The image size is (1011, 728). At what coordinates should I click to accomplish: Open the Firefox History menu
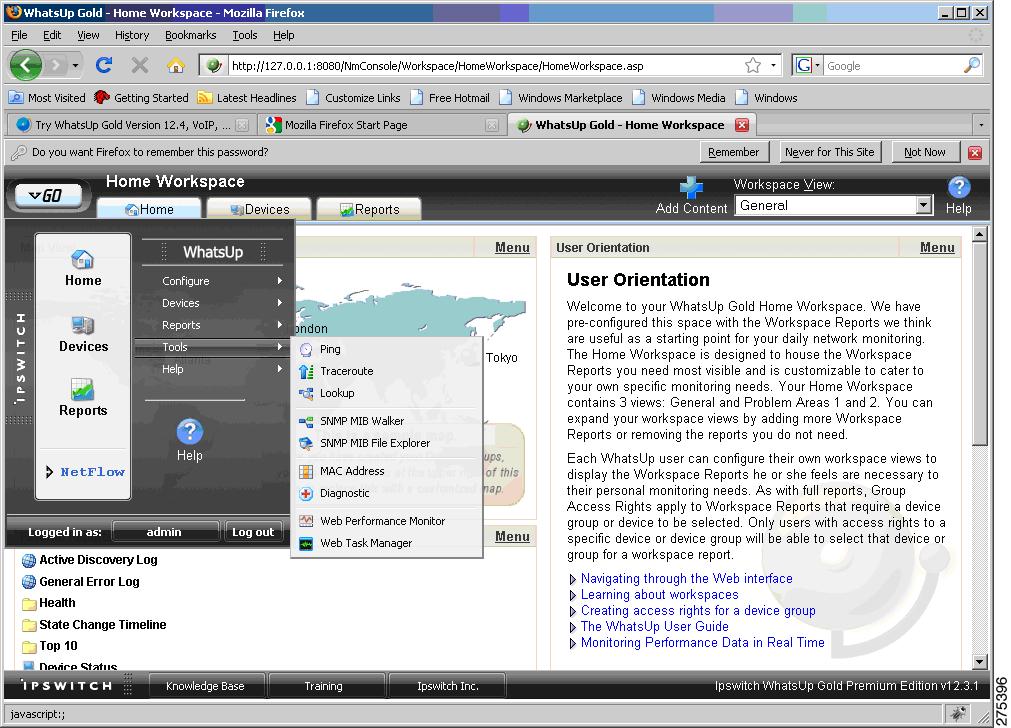click(132, 35)
